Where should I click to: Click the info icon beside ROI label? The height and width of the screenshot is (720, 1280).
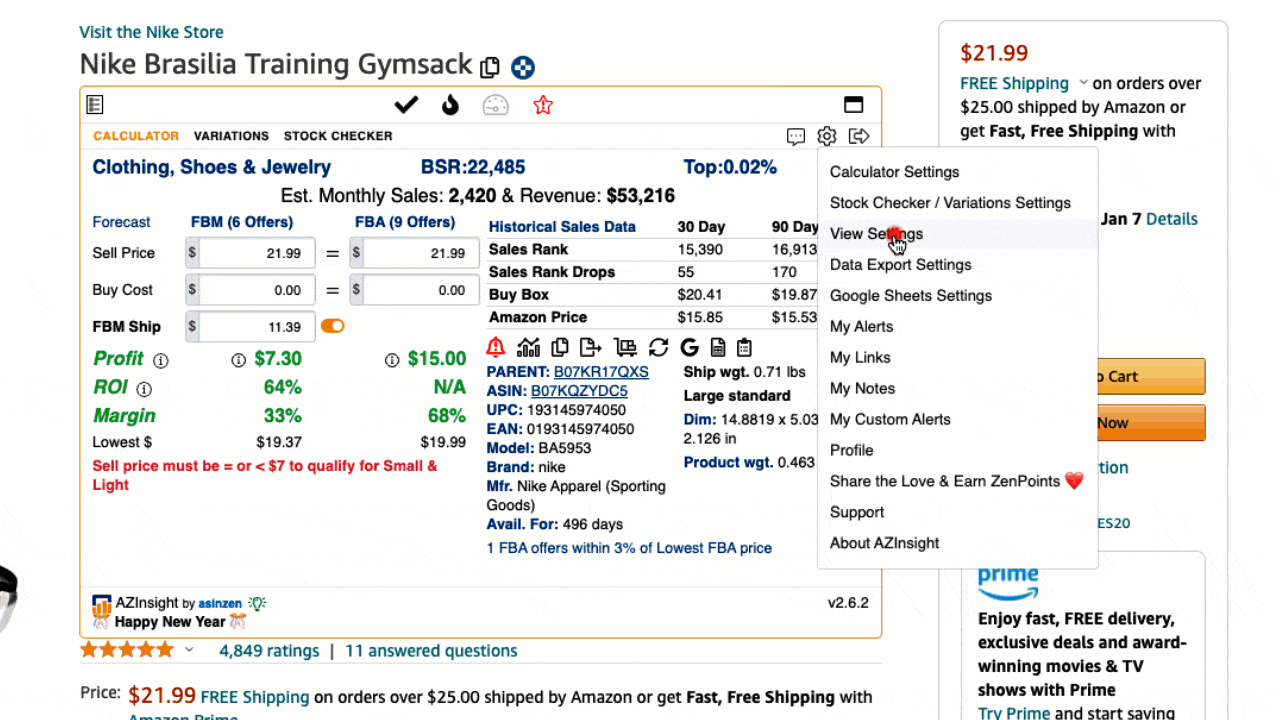click(x=144, y=389)
